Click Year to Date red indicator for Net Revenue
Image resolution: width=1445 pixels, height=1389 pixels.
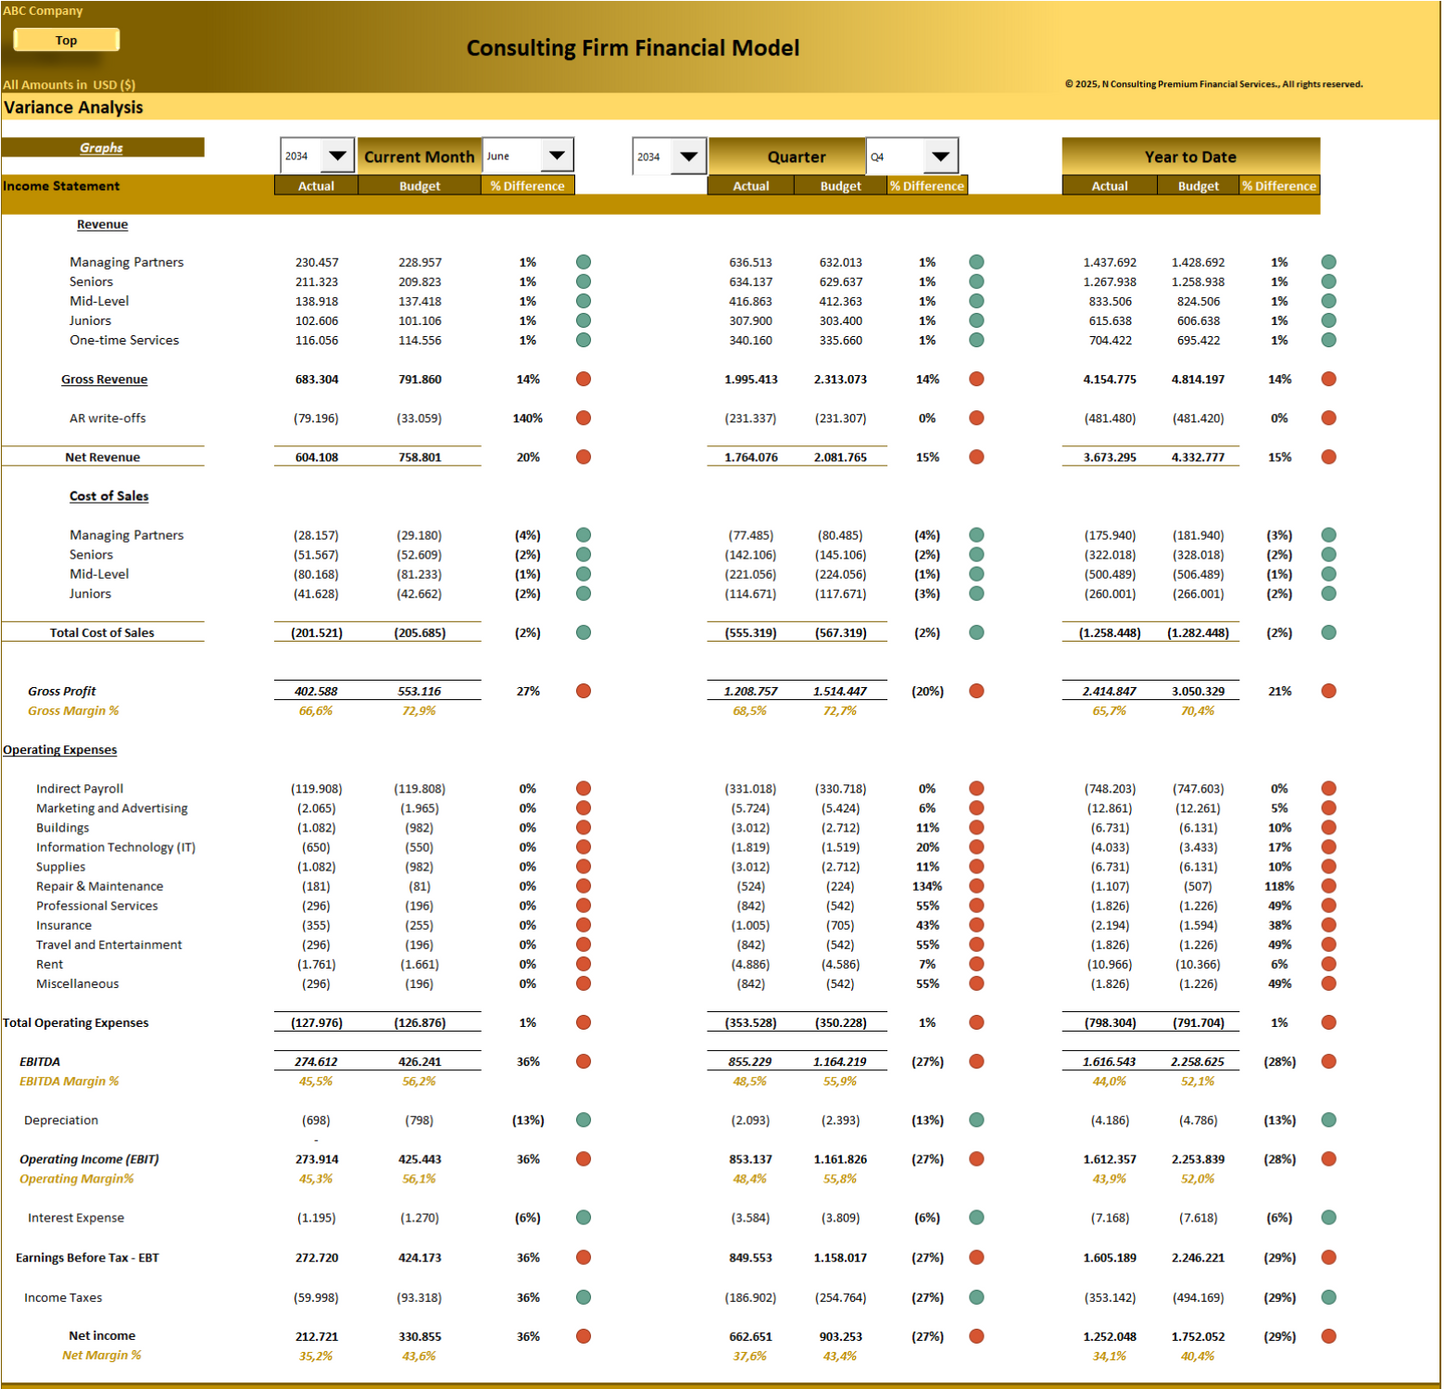1329,457
